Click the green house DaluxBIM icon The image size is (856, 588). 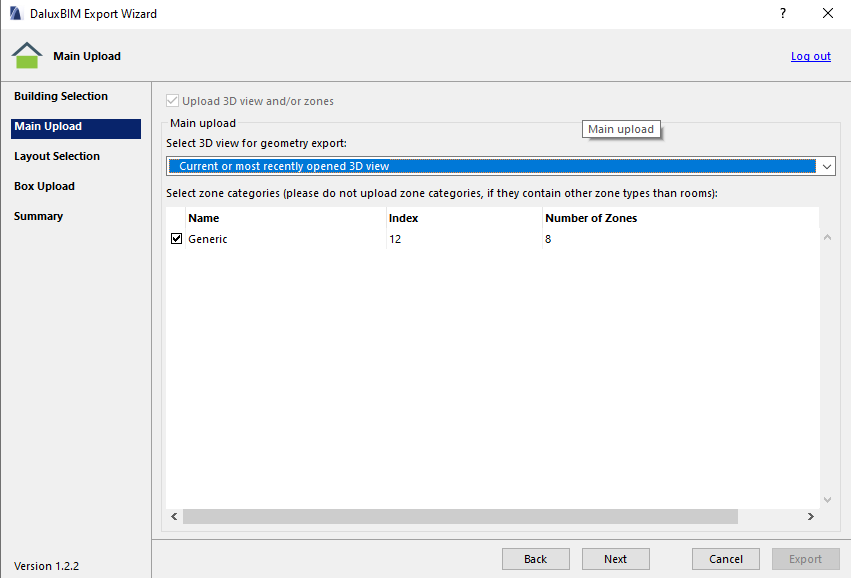(27, 56)
